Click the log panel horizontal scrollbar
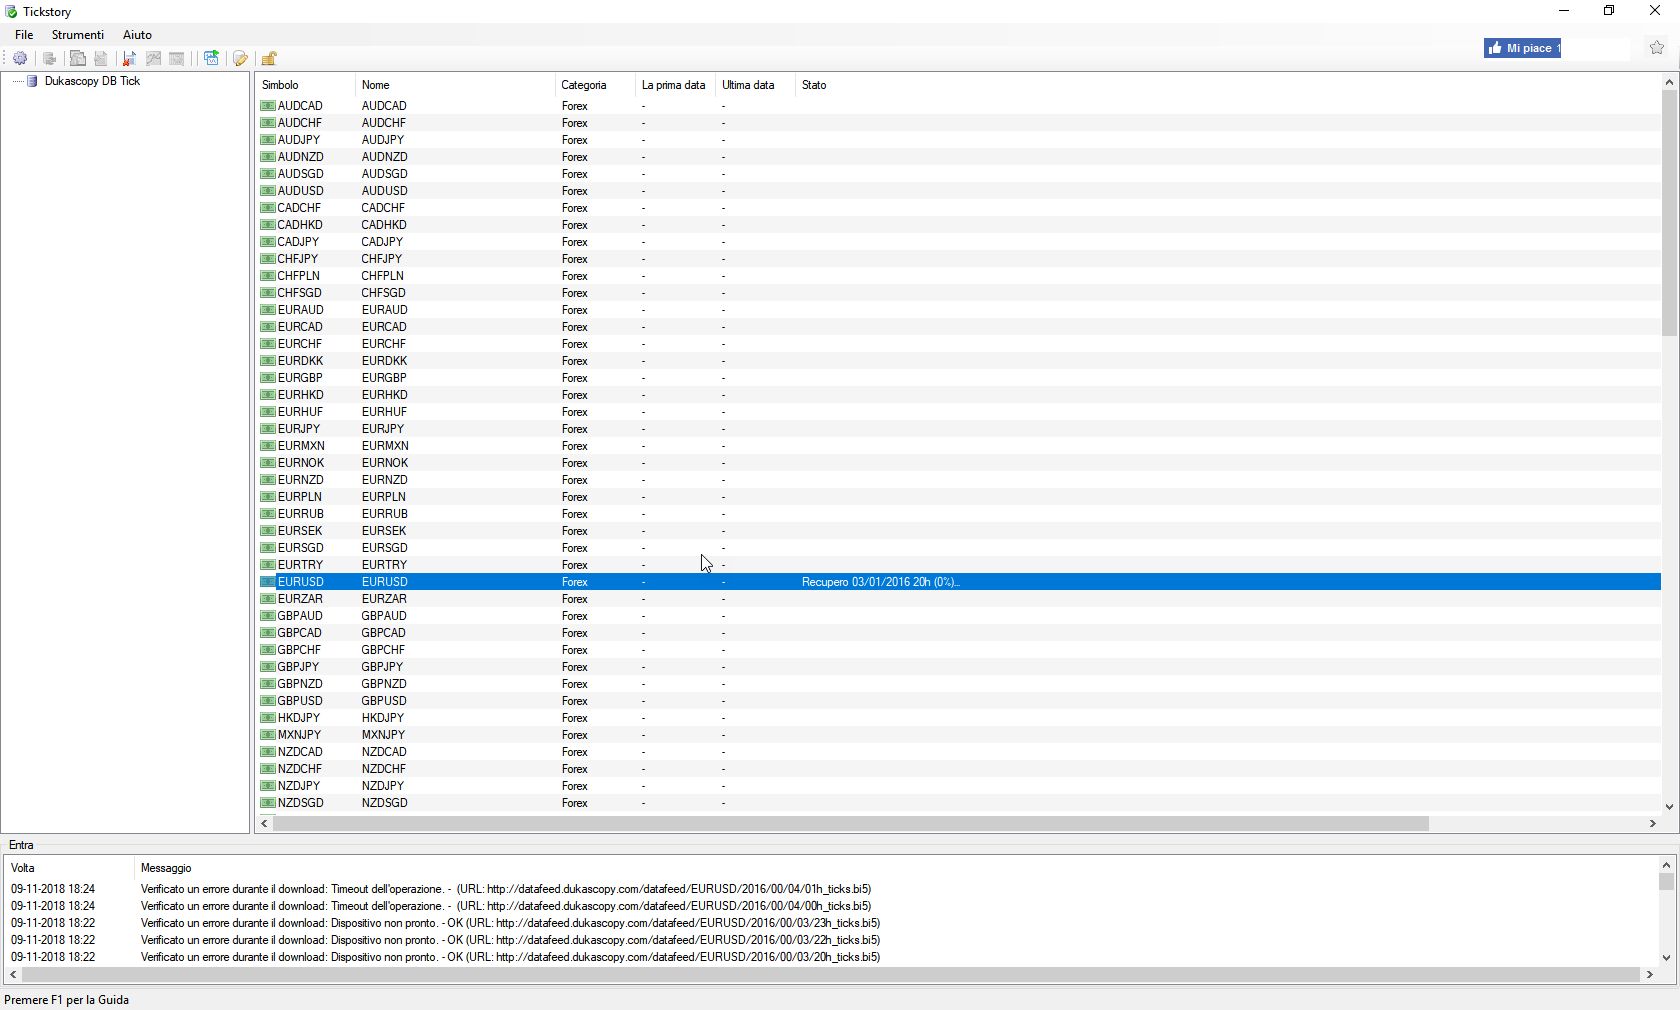The width and height of the screenshot is (1680, 1010). pos(830,974)
